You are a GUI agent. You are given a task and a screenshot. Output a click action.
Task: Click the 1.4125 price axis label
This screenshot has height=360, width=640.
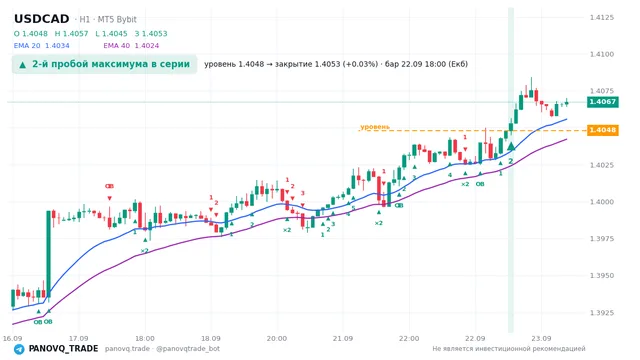pos(602,18)
